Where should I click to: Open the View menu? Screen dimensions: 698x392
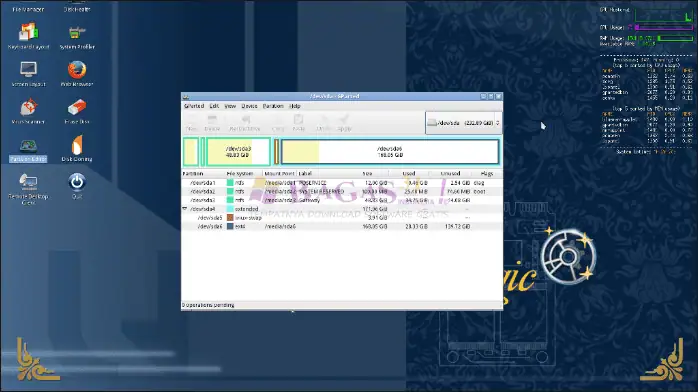click(x=230, y=106)
